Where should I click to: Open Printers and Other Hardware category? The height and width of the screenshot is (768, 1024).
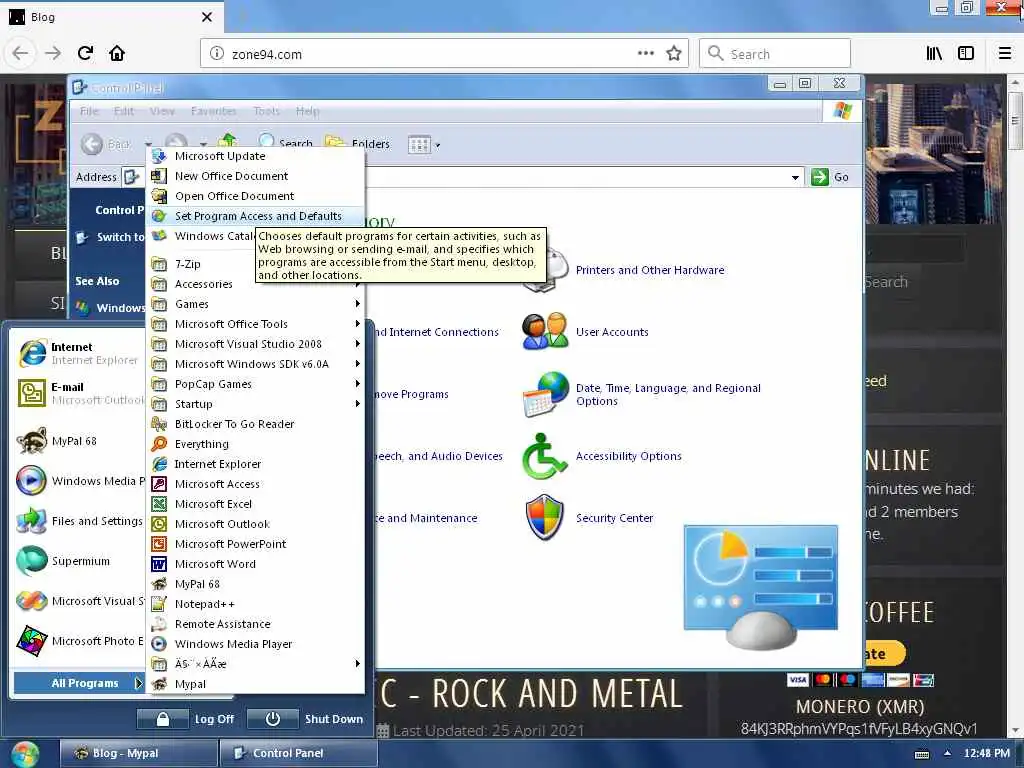coord(650,270)
